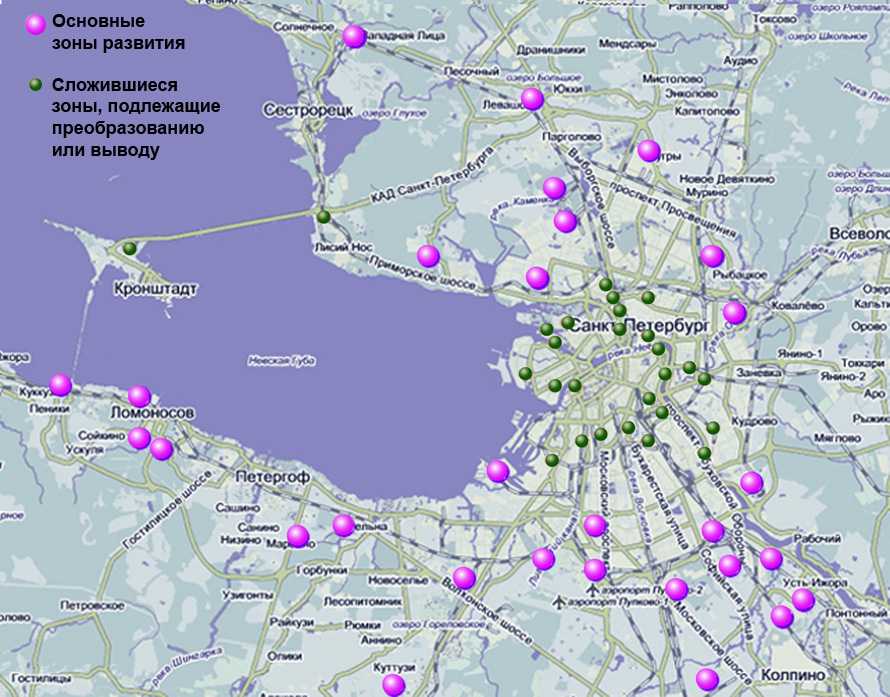This screenshot has width=890, height=697.
Task: Click the green legend marker for Сложившиеся зоны
Action: coord(36,85)
